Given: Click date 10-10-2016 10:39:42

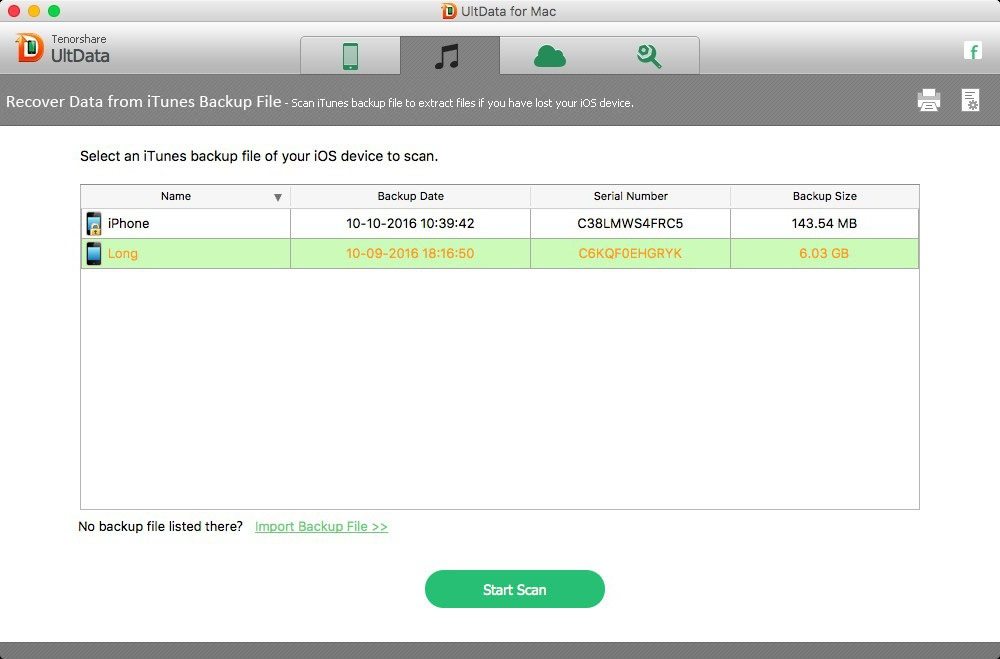Looking at the screenshot, I should 410,223.
